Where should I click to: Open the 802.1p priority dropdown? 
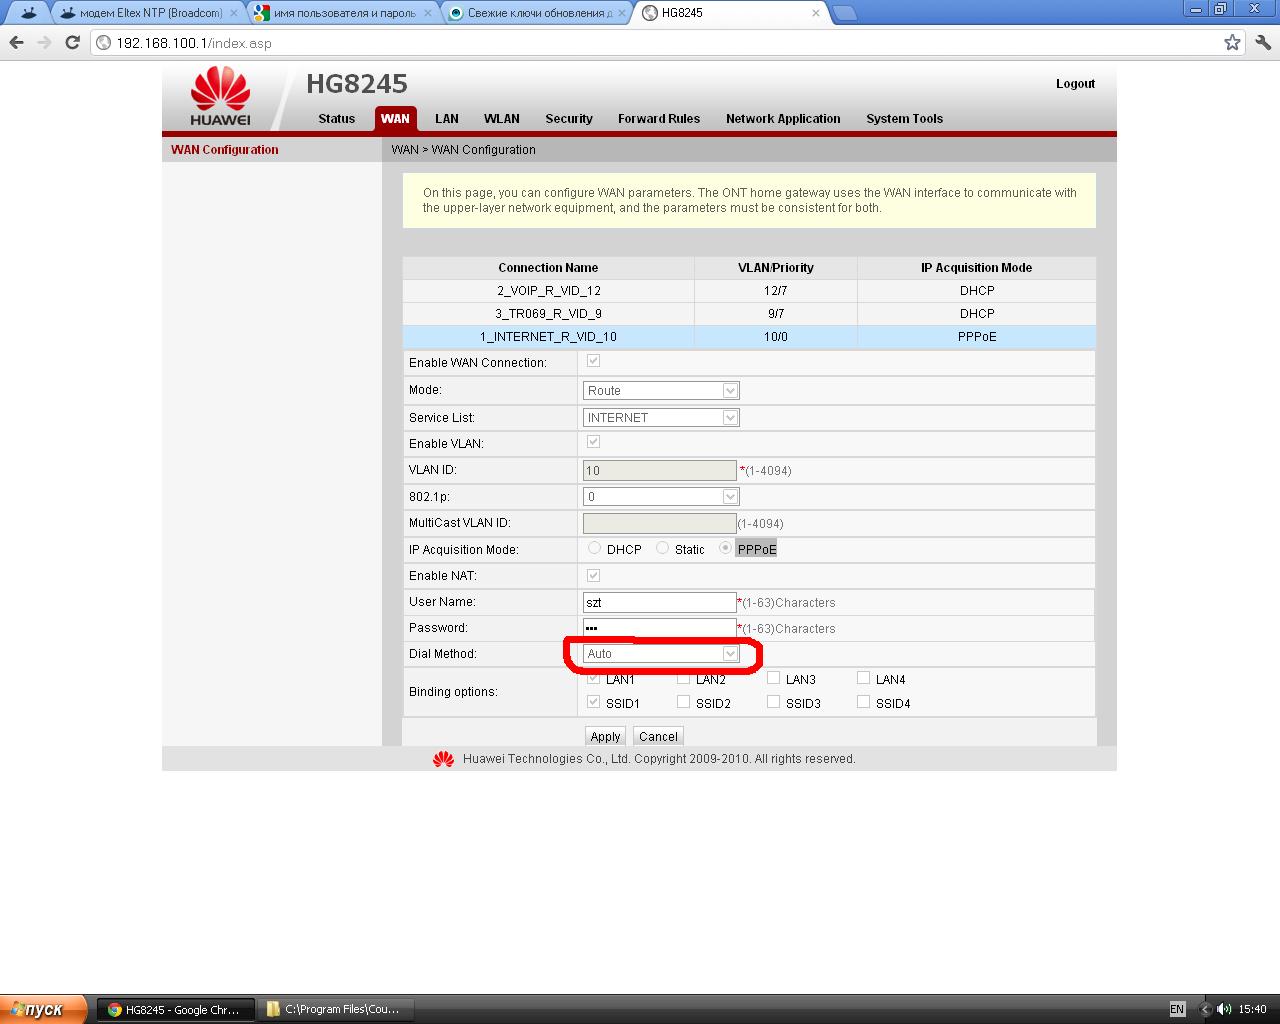661,497
